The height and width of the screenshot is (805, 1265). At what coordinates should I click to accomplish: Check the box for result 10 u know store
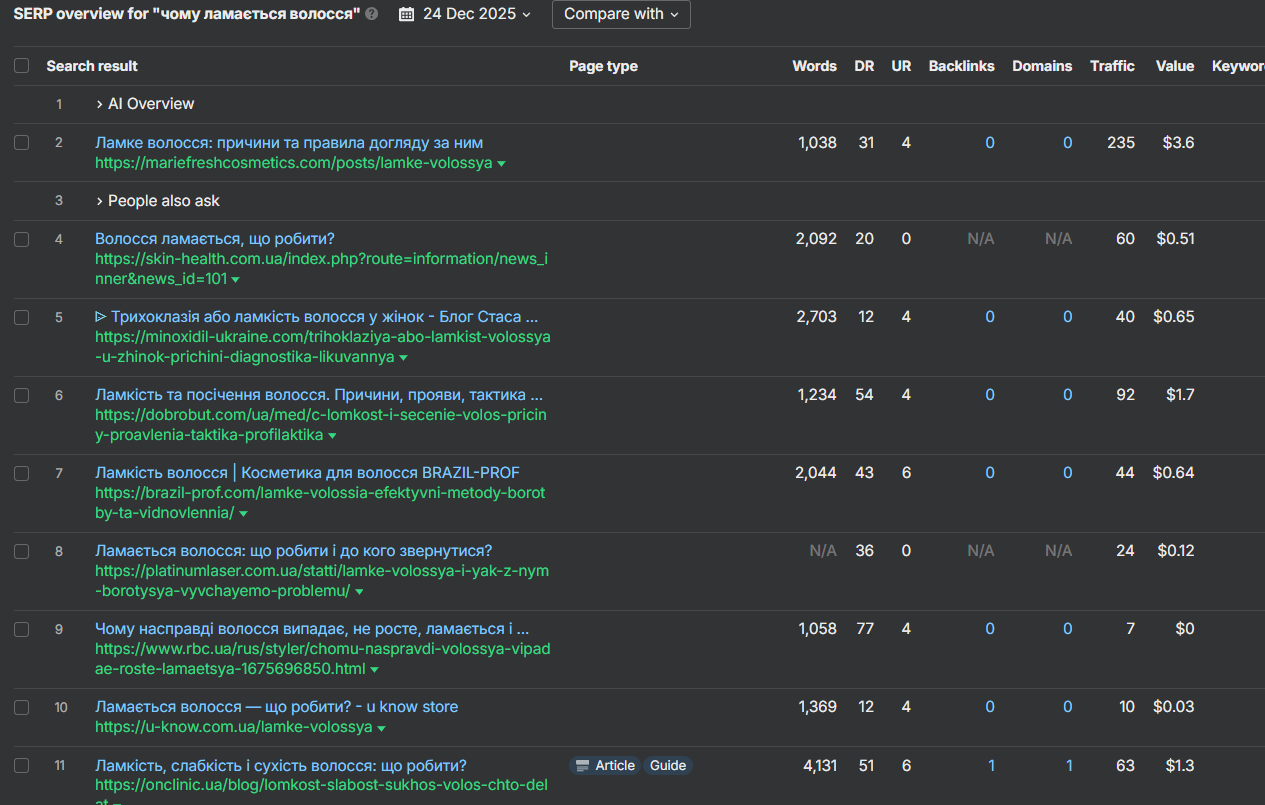coord(22,707)
